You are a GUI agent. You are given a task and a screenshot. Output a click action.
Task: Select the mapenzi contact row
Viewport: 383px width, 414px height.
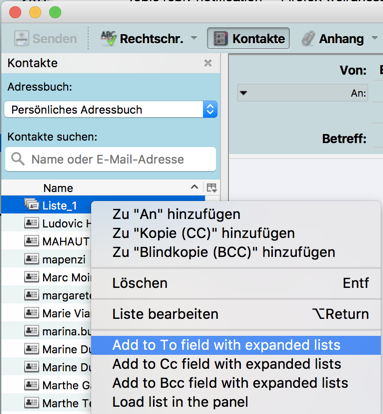47,259
